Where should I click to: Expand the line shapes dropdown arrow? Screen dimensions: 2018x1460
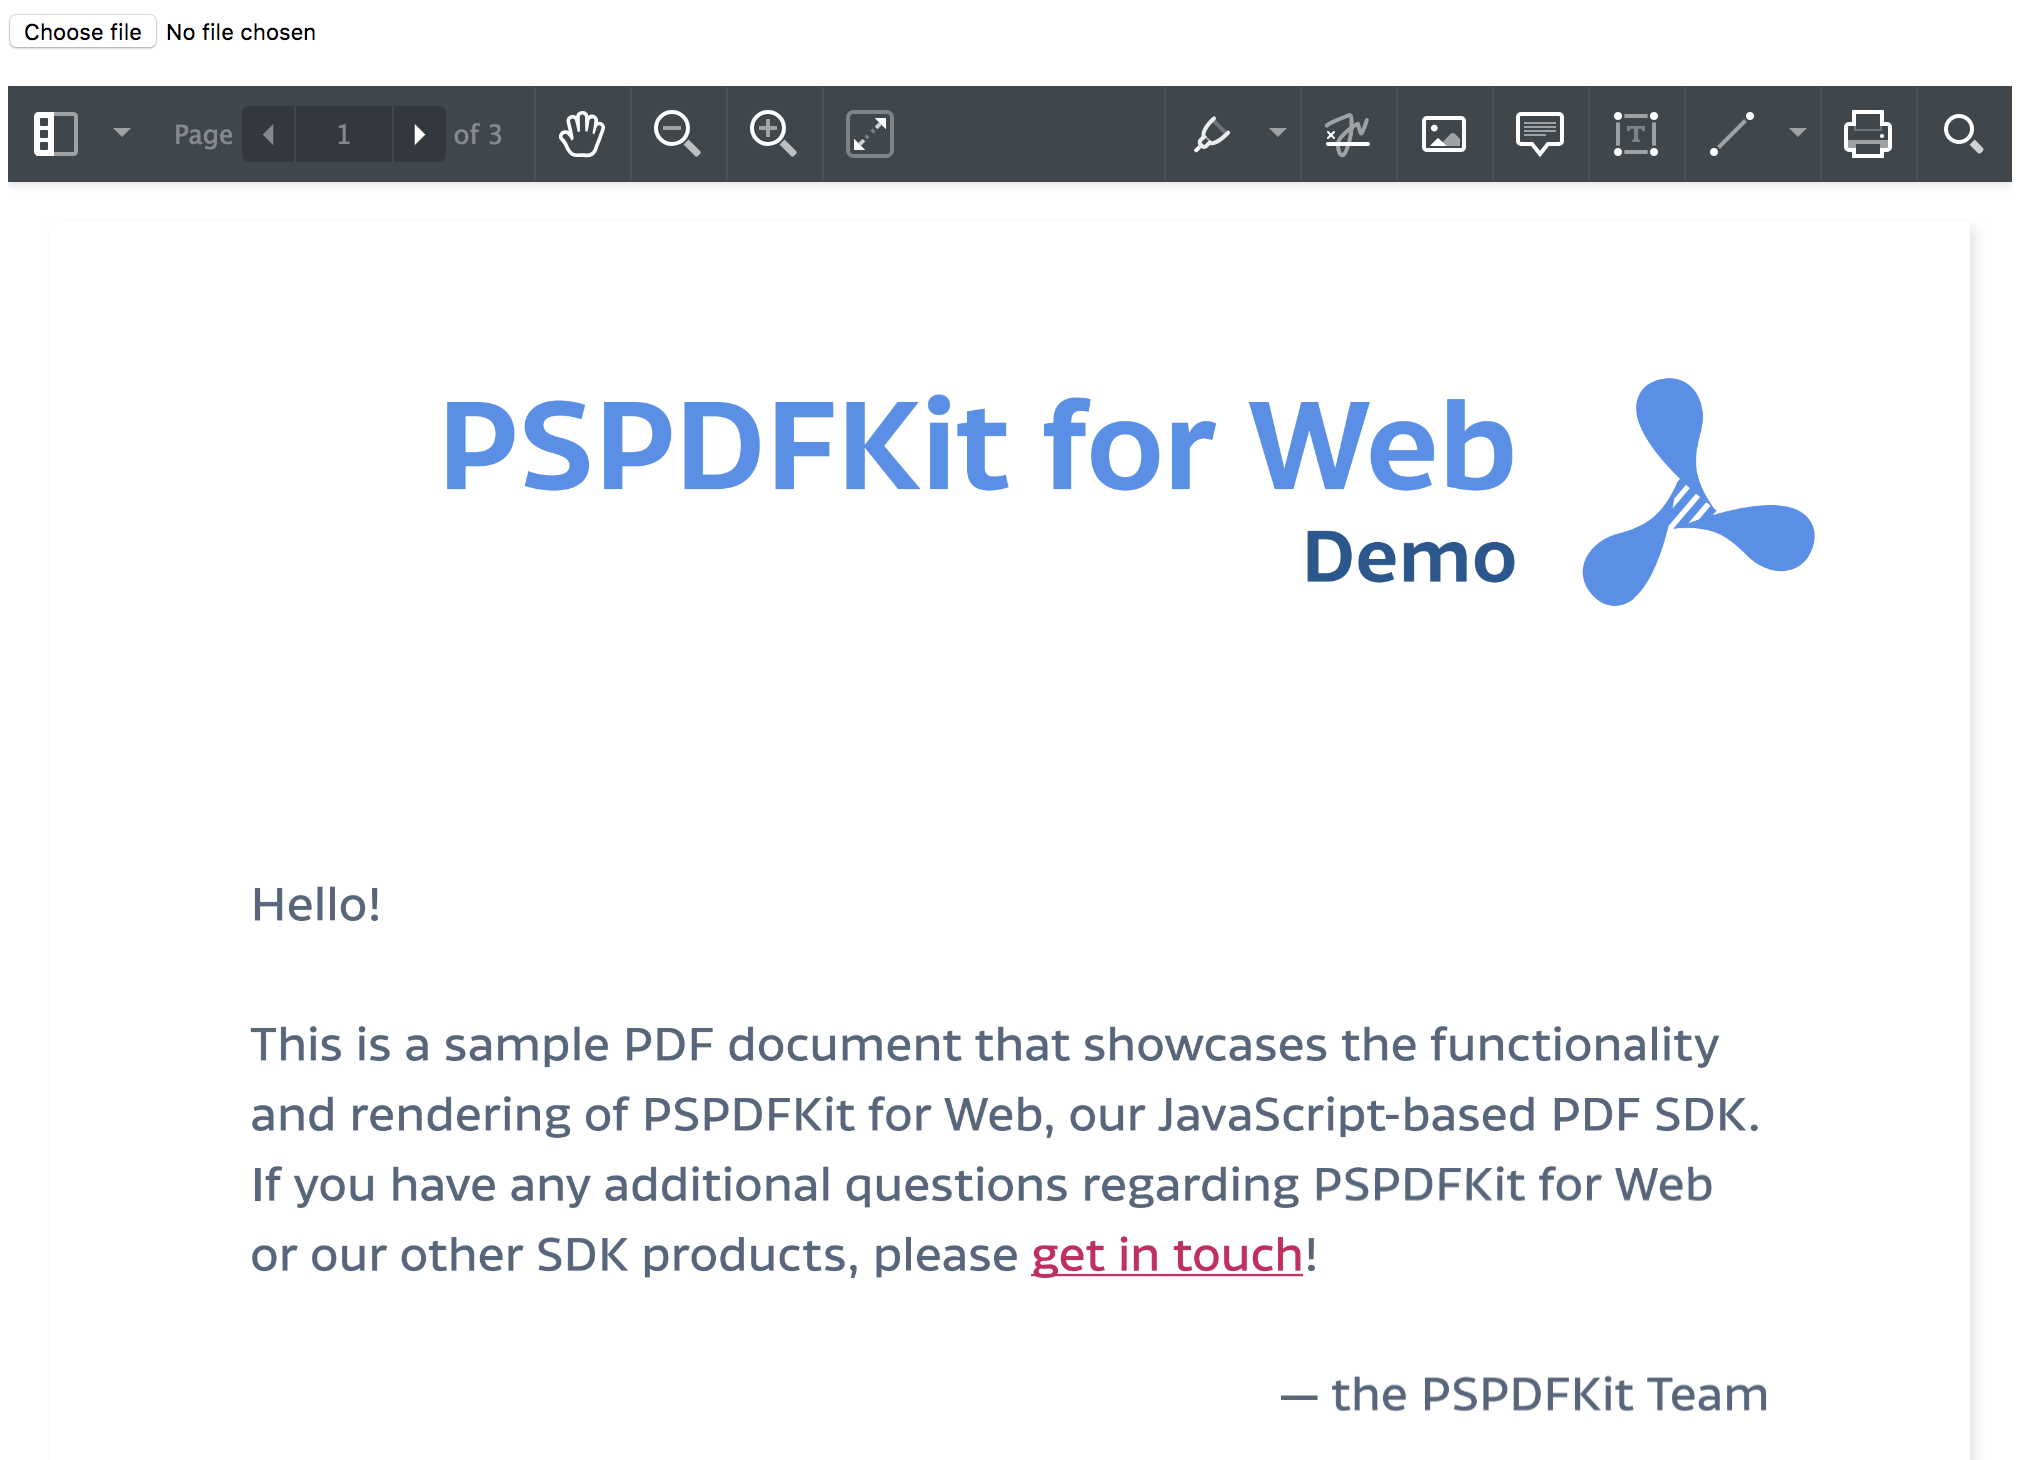(1797, 133)
